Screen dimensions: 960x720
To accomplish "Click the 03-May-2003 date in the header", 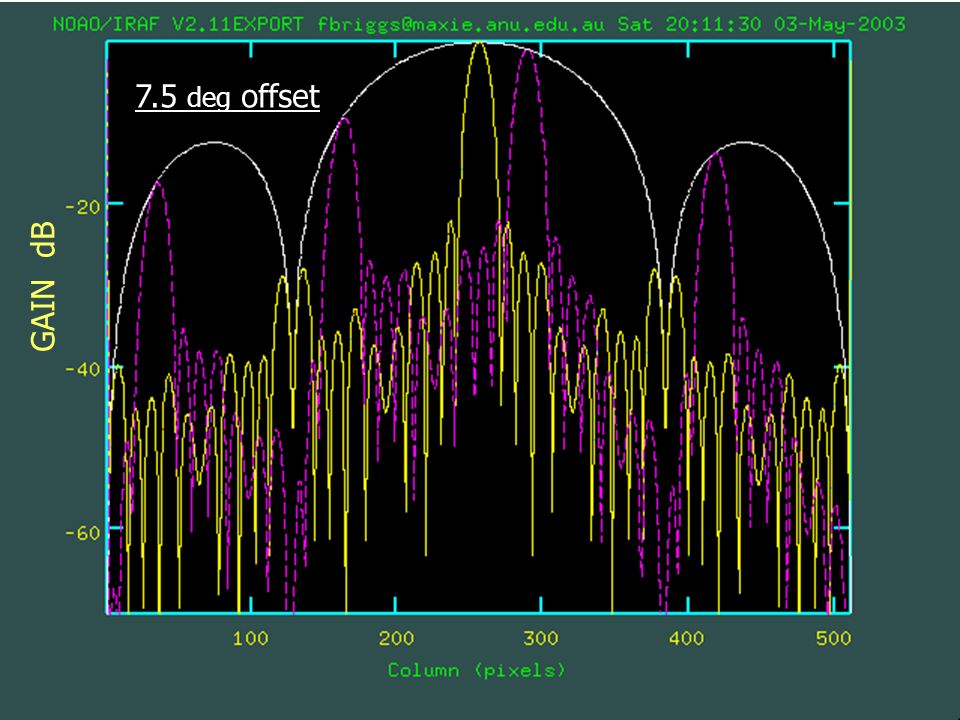I will (x=839, y=24).
